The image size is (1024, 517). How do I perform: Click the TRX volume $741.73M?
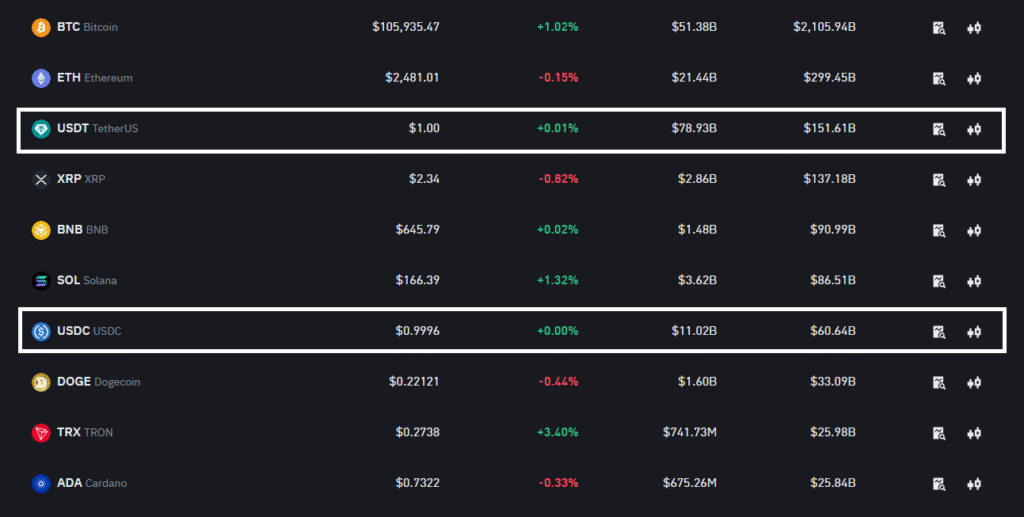(x=690, y=432)
